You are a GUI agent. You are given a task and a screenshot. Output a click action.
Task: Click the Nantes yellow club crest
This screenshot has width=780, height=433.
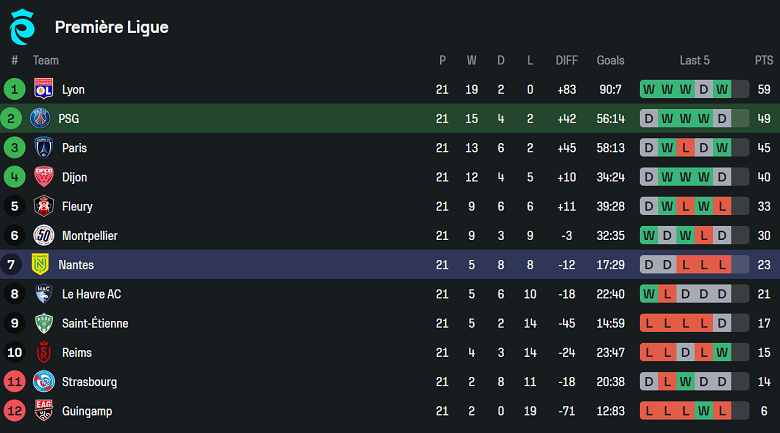click(x=40, y=265)
